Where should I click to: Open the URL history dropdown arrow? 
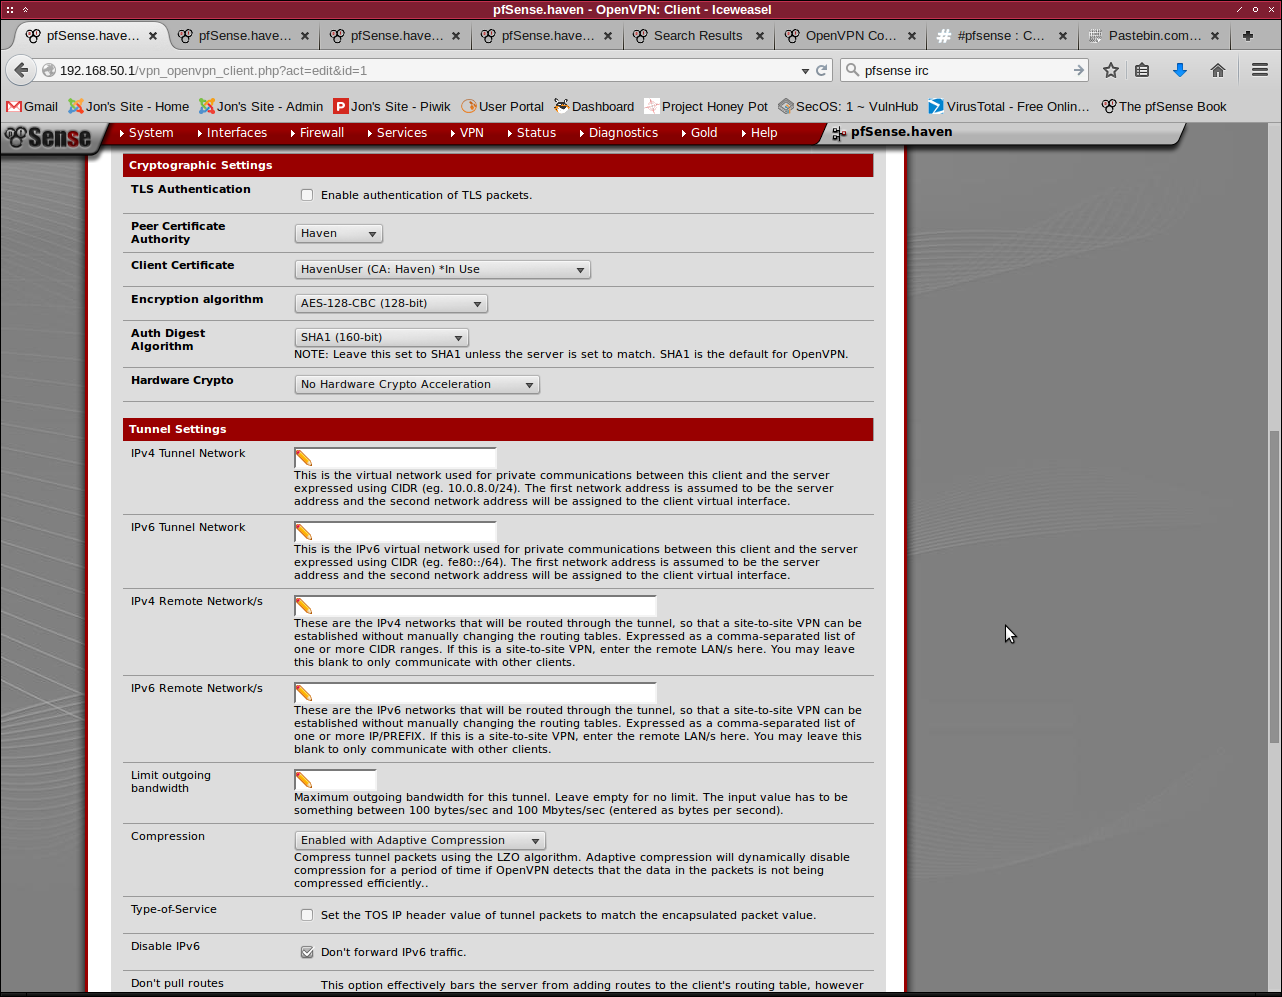[805, 71]
